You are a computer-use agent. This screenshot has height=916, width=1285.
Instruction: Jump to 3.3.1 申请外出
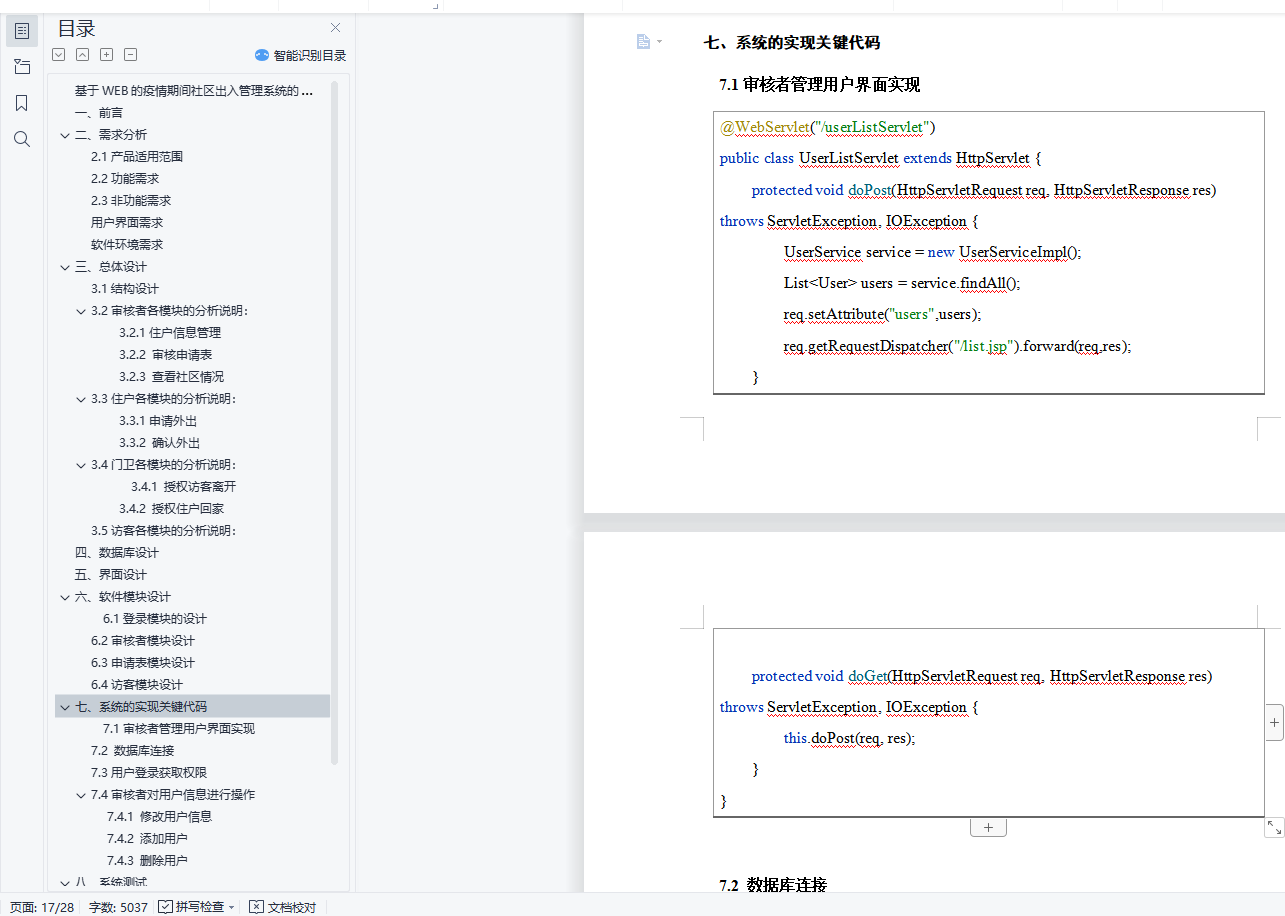pos(158,420)
